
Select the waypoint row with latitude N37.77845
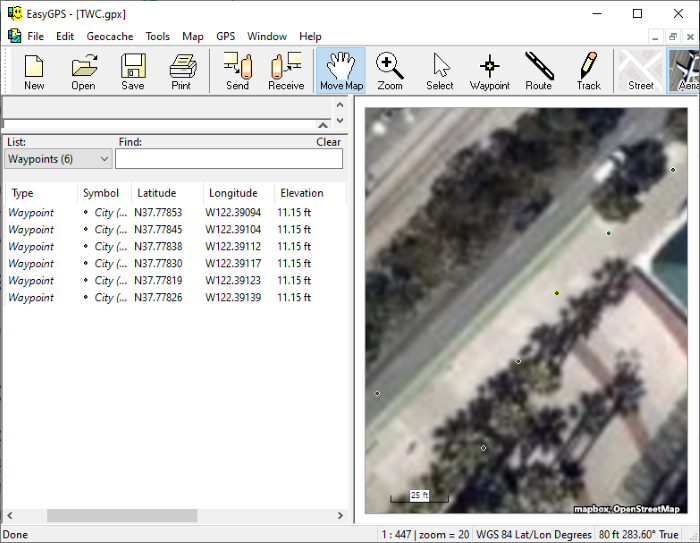click(x=175, y=230)
